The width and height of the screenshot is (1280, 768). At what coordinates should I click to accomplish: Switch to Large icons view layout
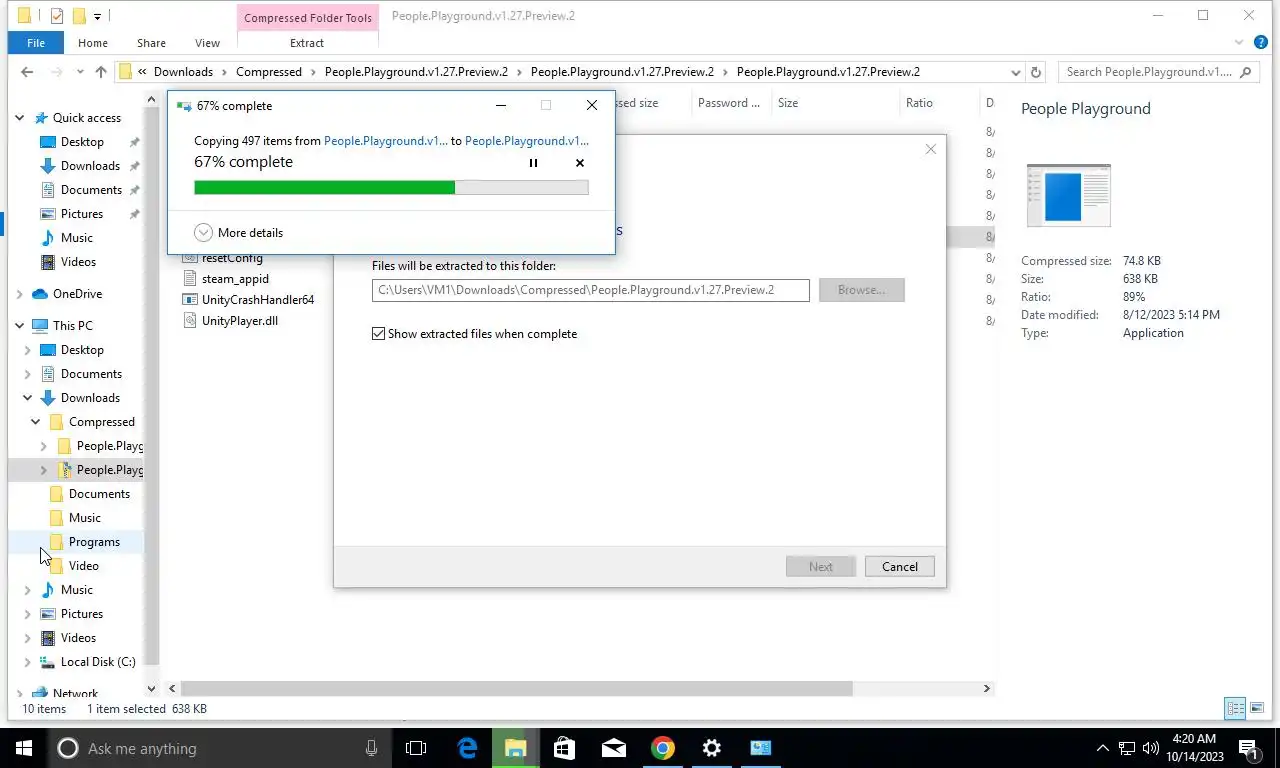[1257, 709]
